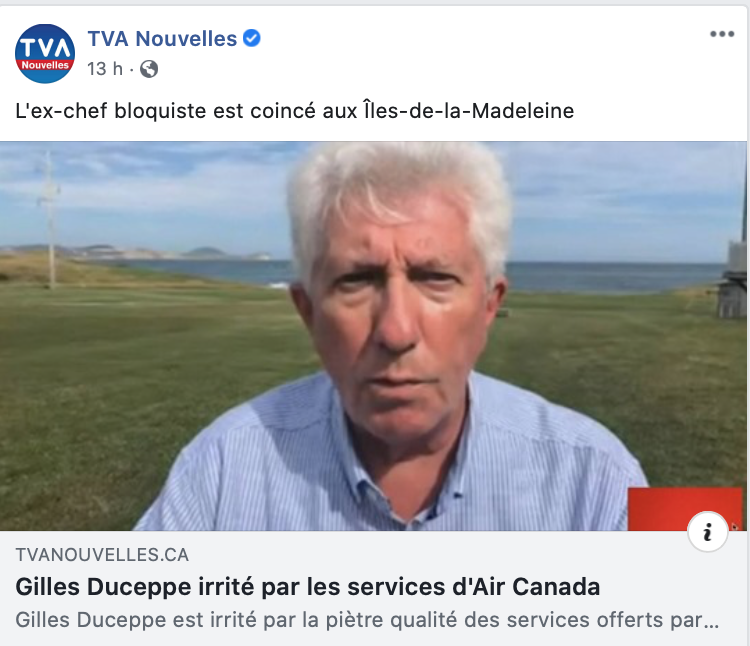Screen dimensions: 750x646
Task: Click the utility pole in the photo
Action: (51, 220)
